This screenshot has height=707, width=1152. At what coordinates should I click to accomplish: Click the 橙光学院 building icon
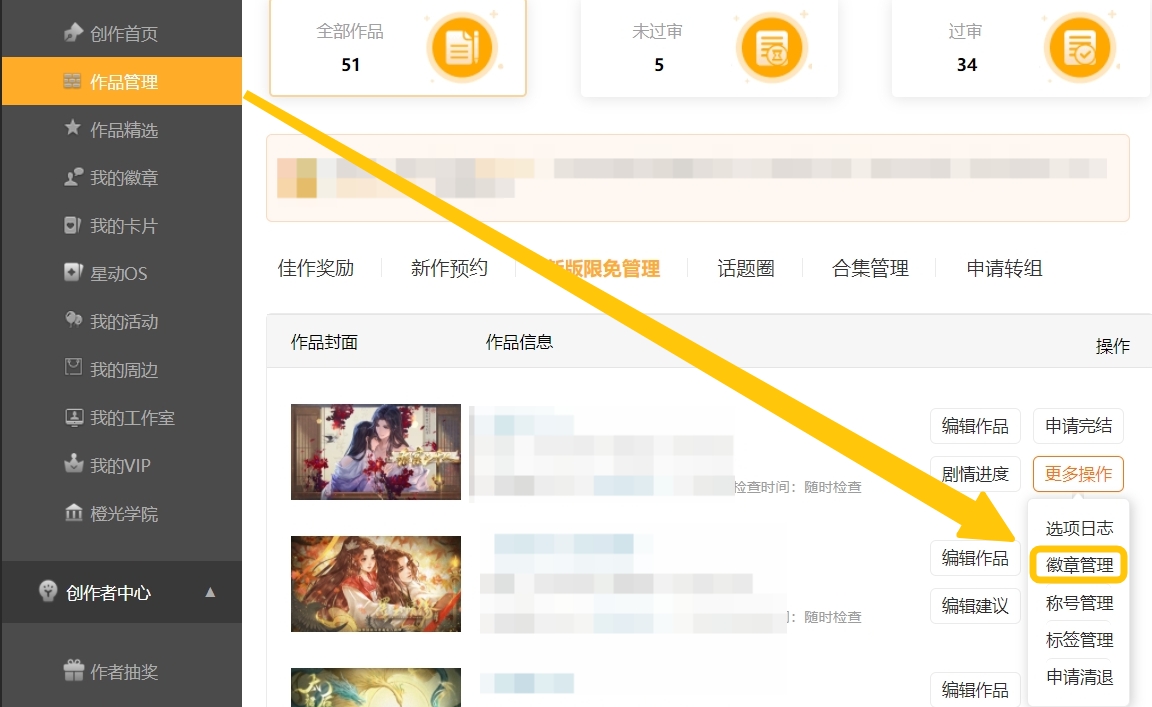[x=73, y=513]
